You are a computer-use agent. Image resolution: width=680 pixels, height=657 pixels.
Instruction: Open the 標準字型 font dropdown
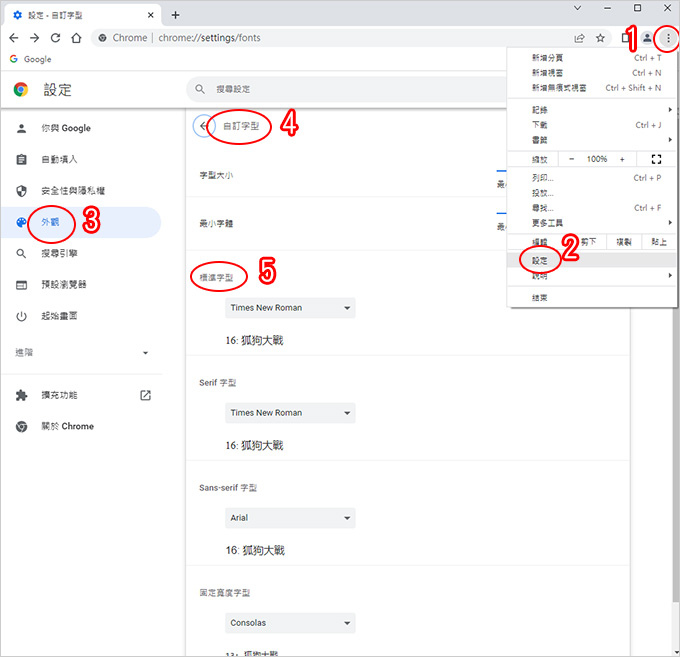pos(290,308)
